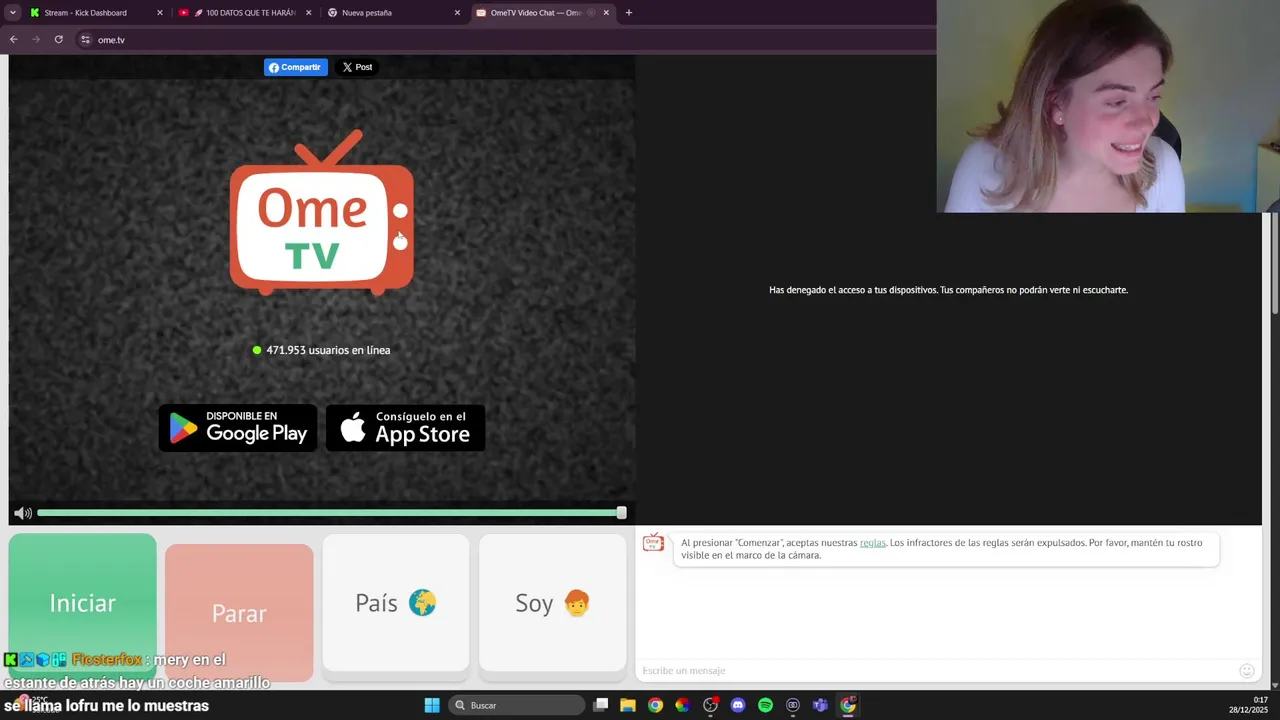Click the browser forward arrow
Viewport: 1280px width, 720px height.
click(36, 39)
